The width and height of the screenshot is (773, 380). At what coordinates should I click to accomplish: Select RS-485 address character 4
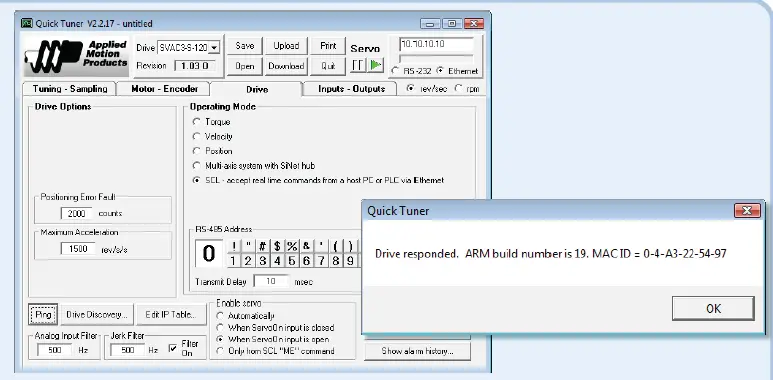277,261
